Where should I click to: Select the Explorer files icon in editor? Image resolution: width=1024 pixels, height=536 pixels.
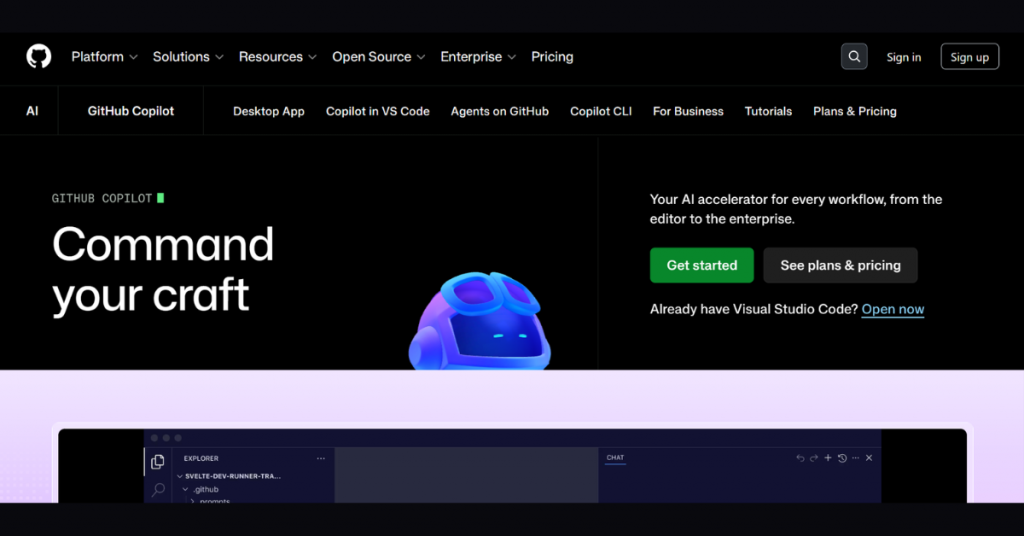[157, 462]
